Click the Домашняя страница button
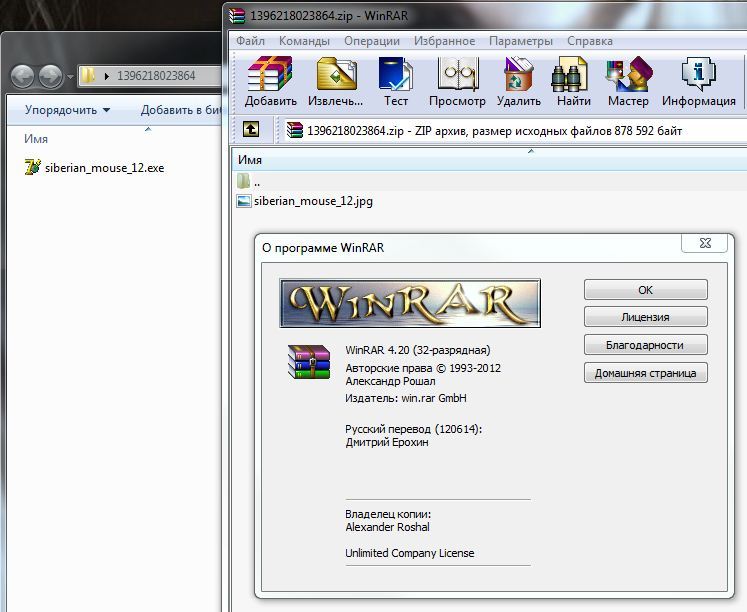This screenshot has width=747, height=612. (x=646, y=373)
